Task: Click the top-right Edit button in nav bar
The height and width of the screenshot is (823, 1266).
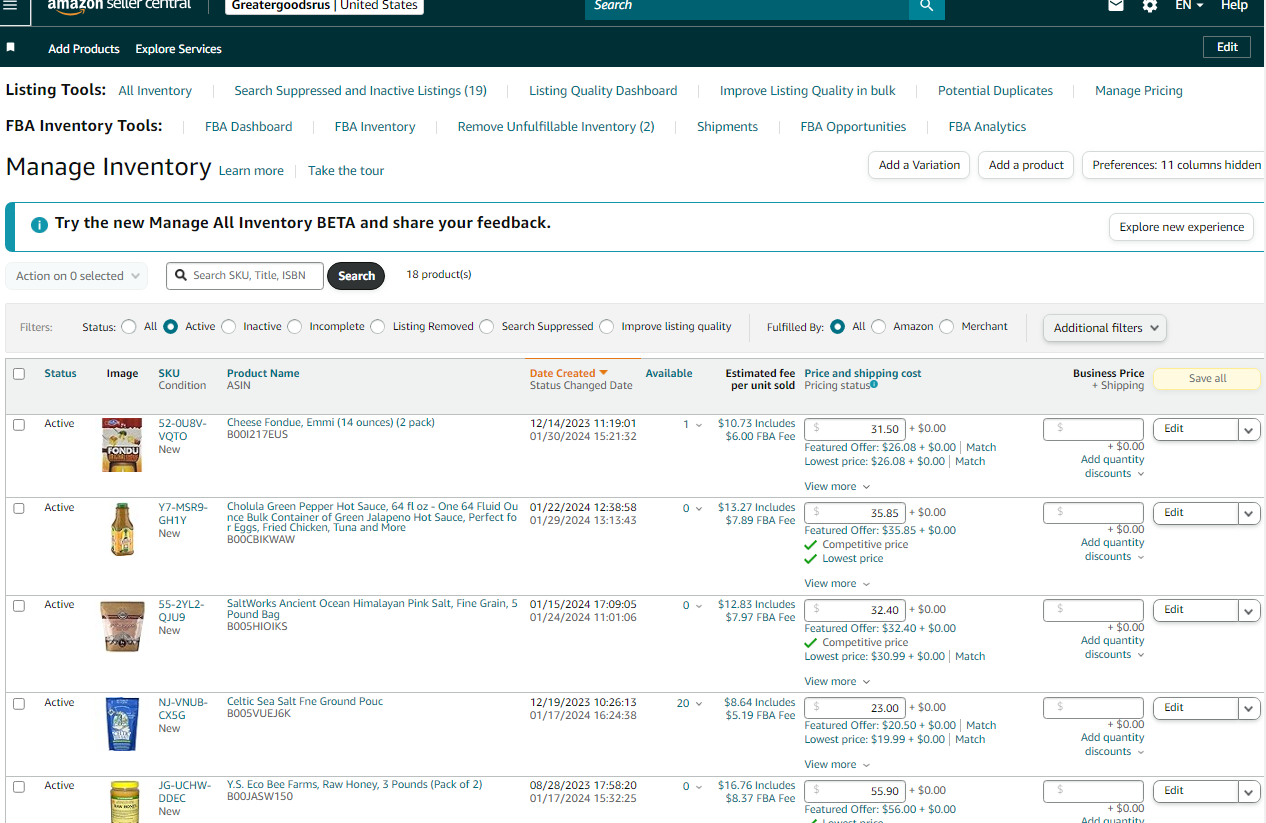Action: (1227, 47)
